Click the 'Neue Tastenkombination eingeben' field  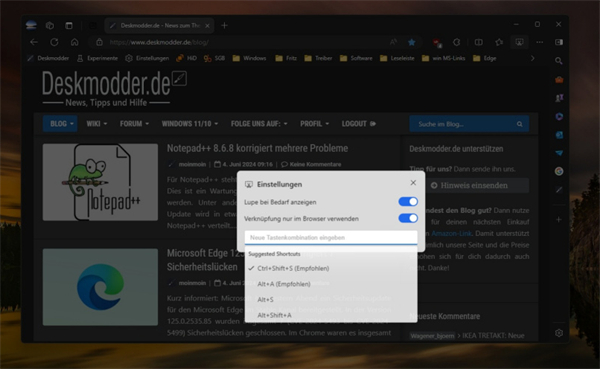[x=331, y=237]
